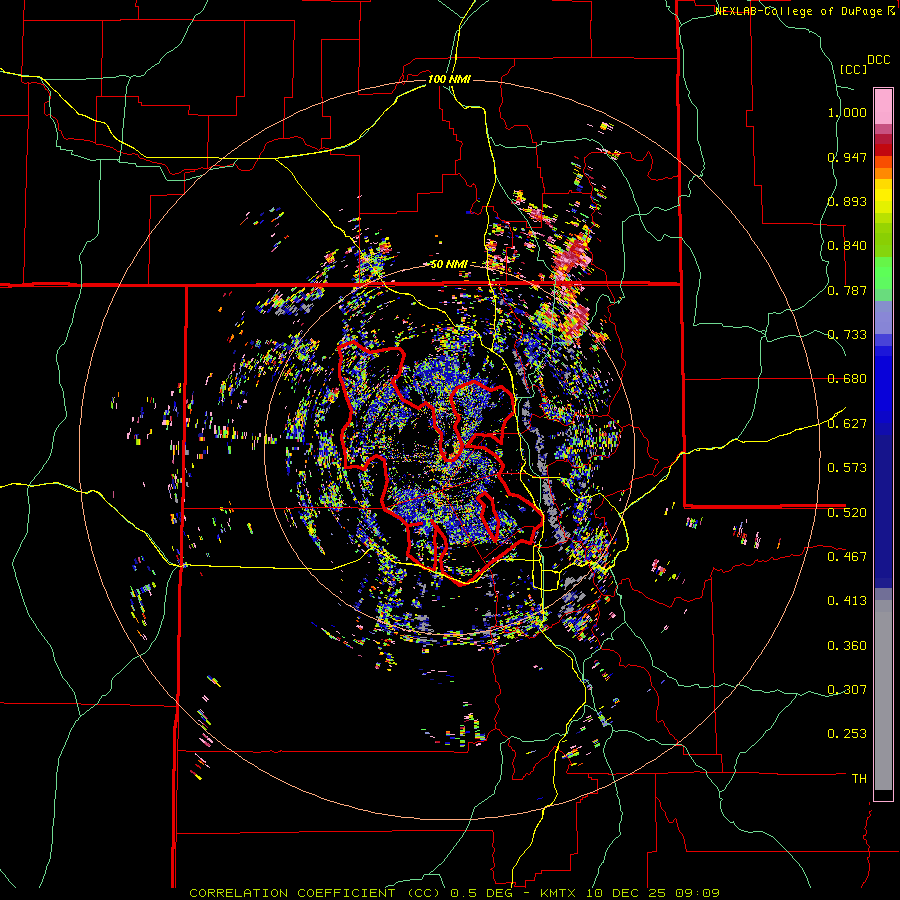Click the 0.253 legend value
Screen dimensions: 900x900
(x=847, y=734)
